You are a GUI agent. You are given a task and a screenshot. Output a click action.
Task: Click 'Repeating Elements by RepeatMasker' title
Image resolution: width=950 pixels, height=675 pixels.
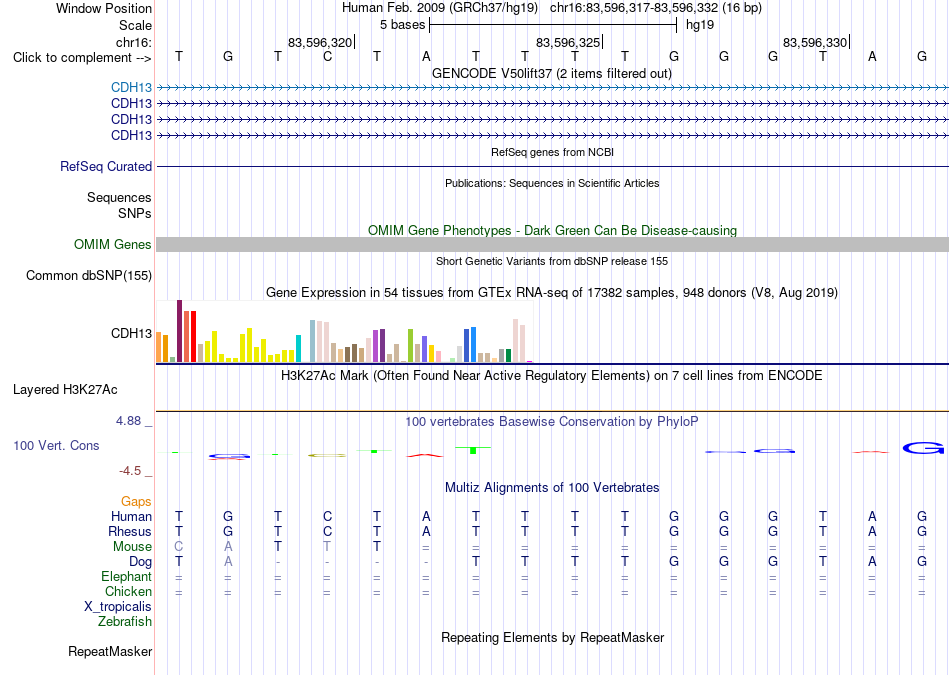tap(552, 637)
